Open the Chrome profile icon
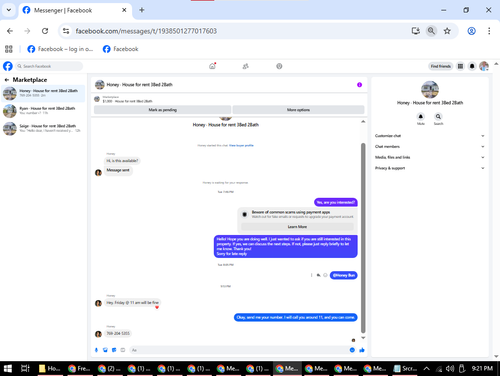The width and height of the screenshot is (500, 376). click(x=471, y=31)
